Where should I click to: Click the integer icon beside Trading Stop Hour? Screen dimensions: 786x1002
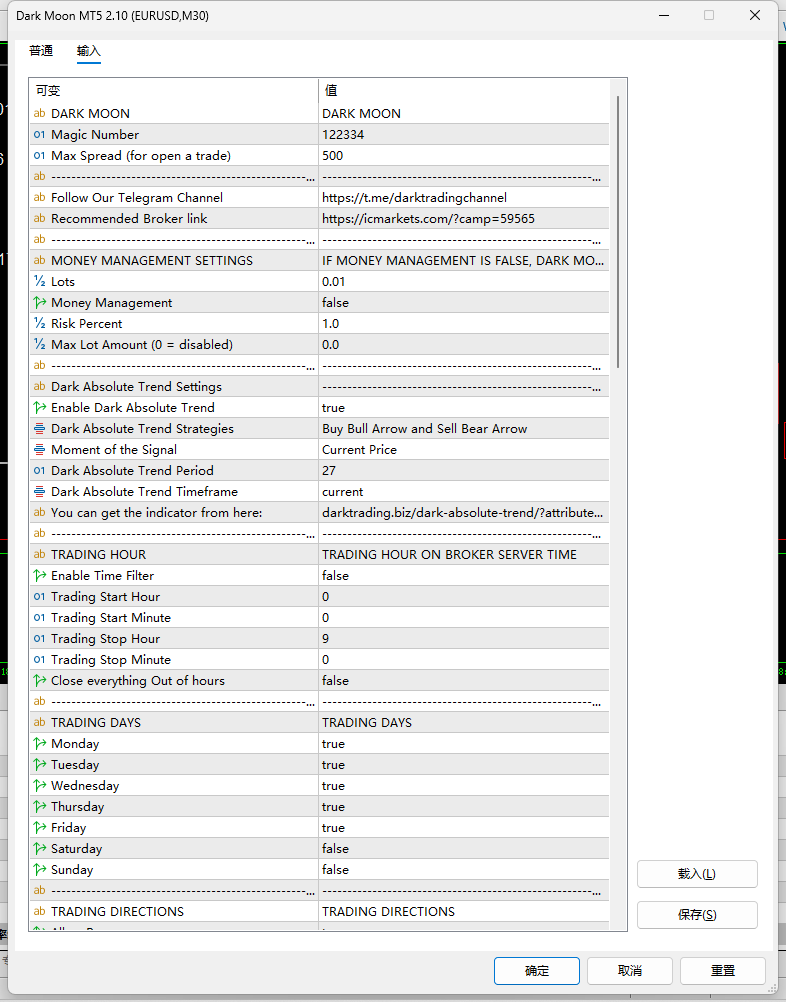(40, 638)
